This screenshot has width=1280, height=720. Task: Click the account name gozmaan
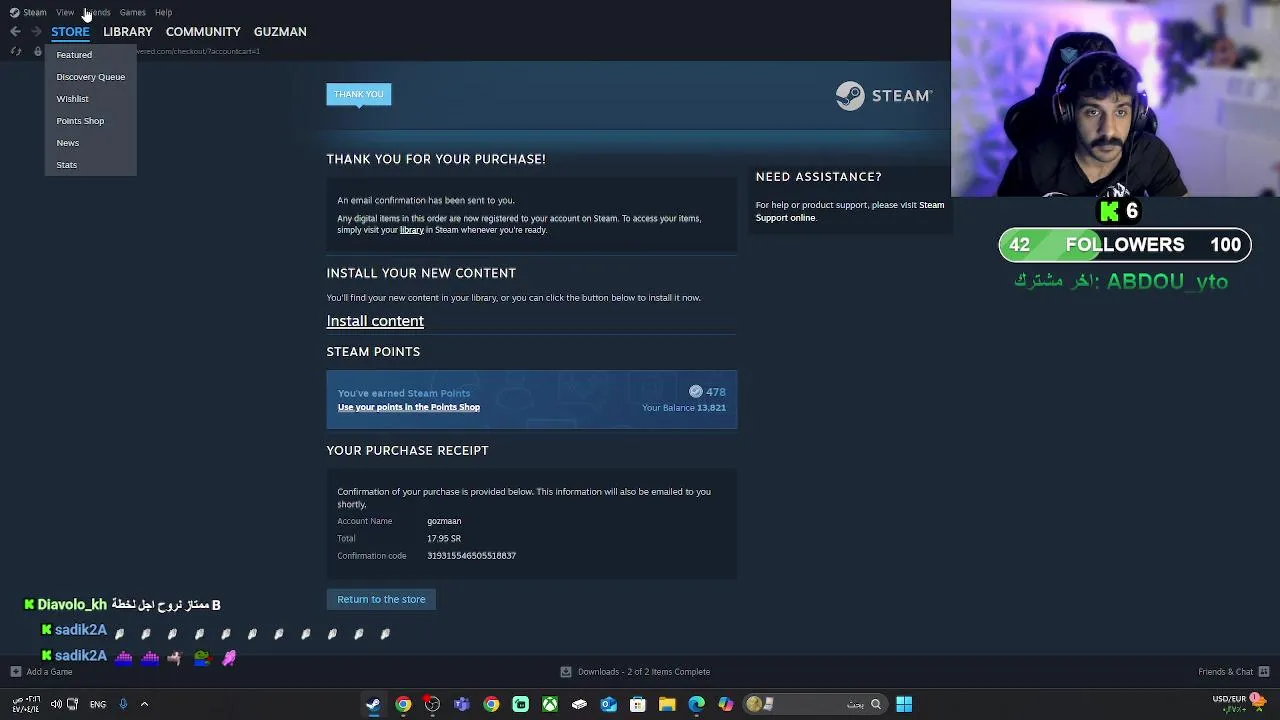(x=444, y=521)
